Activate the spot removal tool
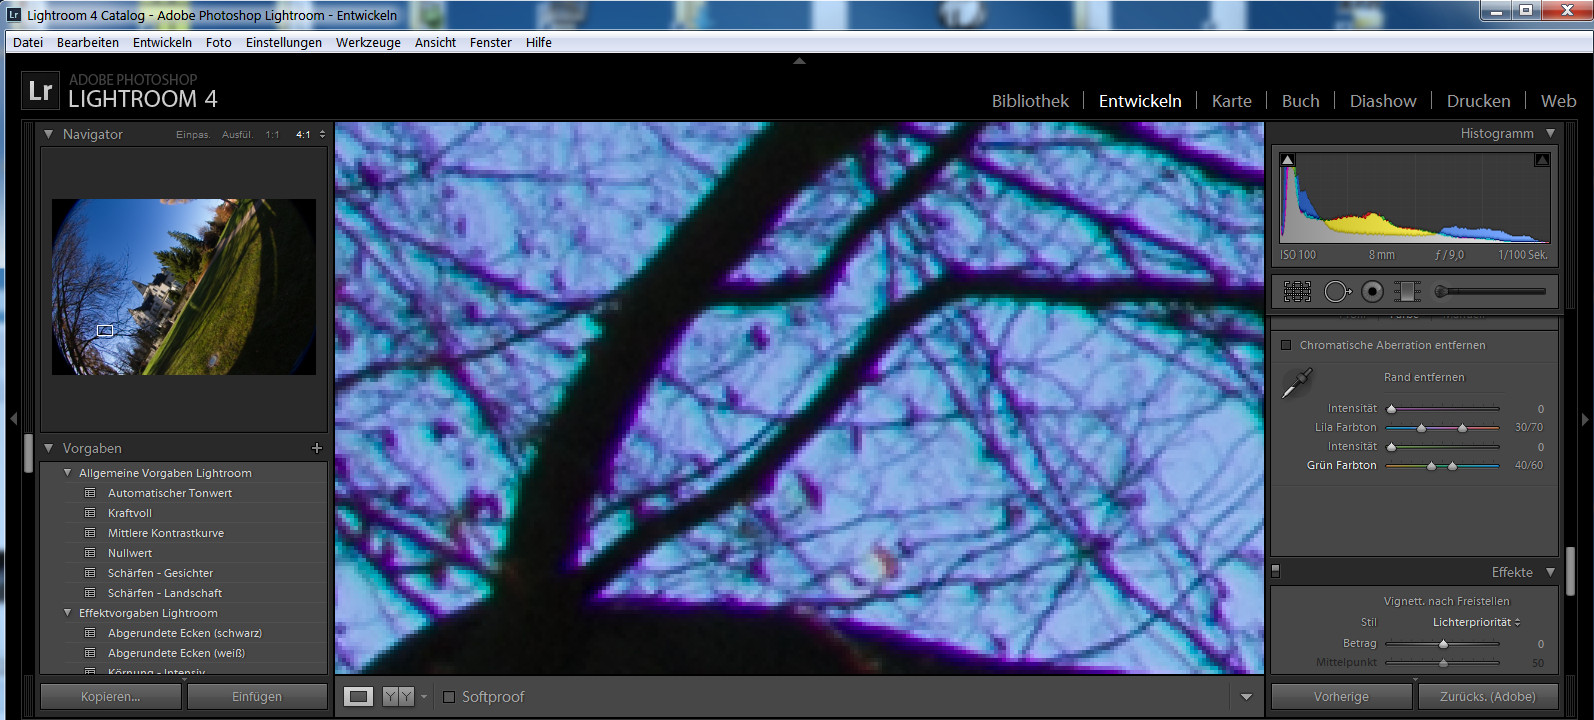 click(1336, 292)
